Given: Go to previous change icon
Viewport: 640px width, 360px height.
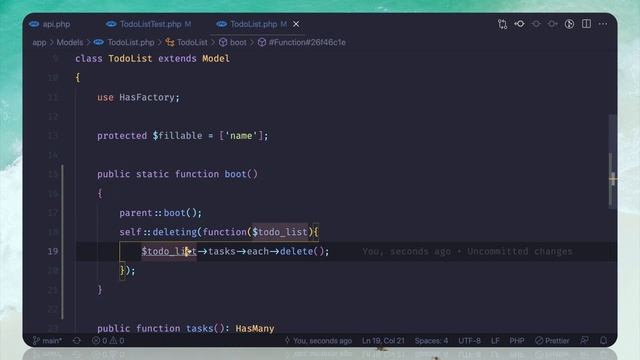Looking at the screenshot, I should [x=536, y=24].
